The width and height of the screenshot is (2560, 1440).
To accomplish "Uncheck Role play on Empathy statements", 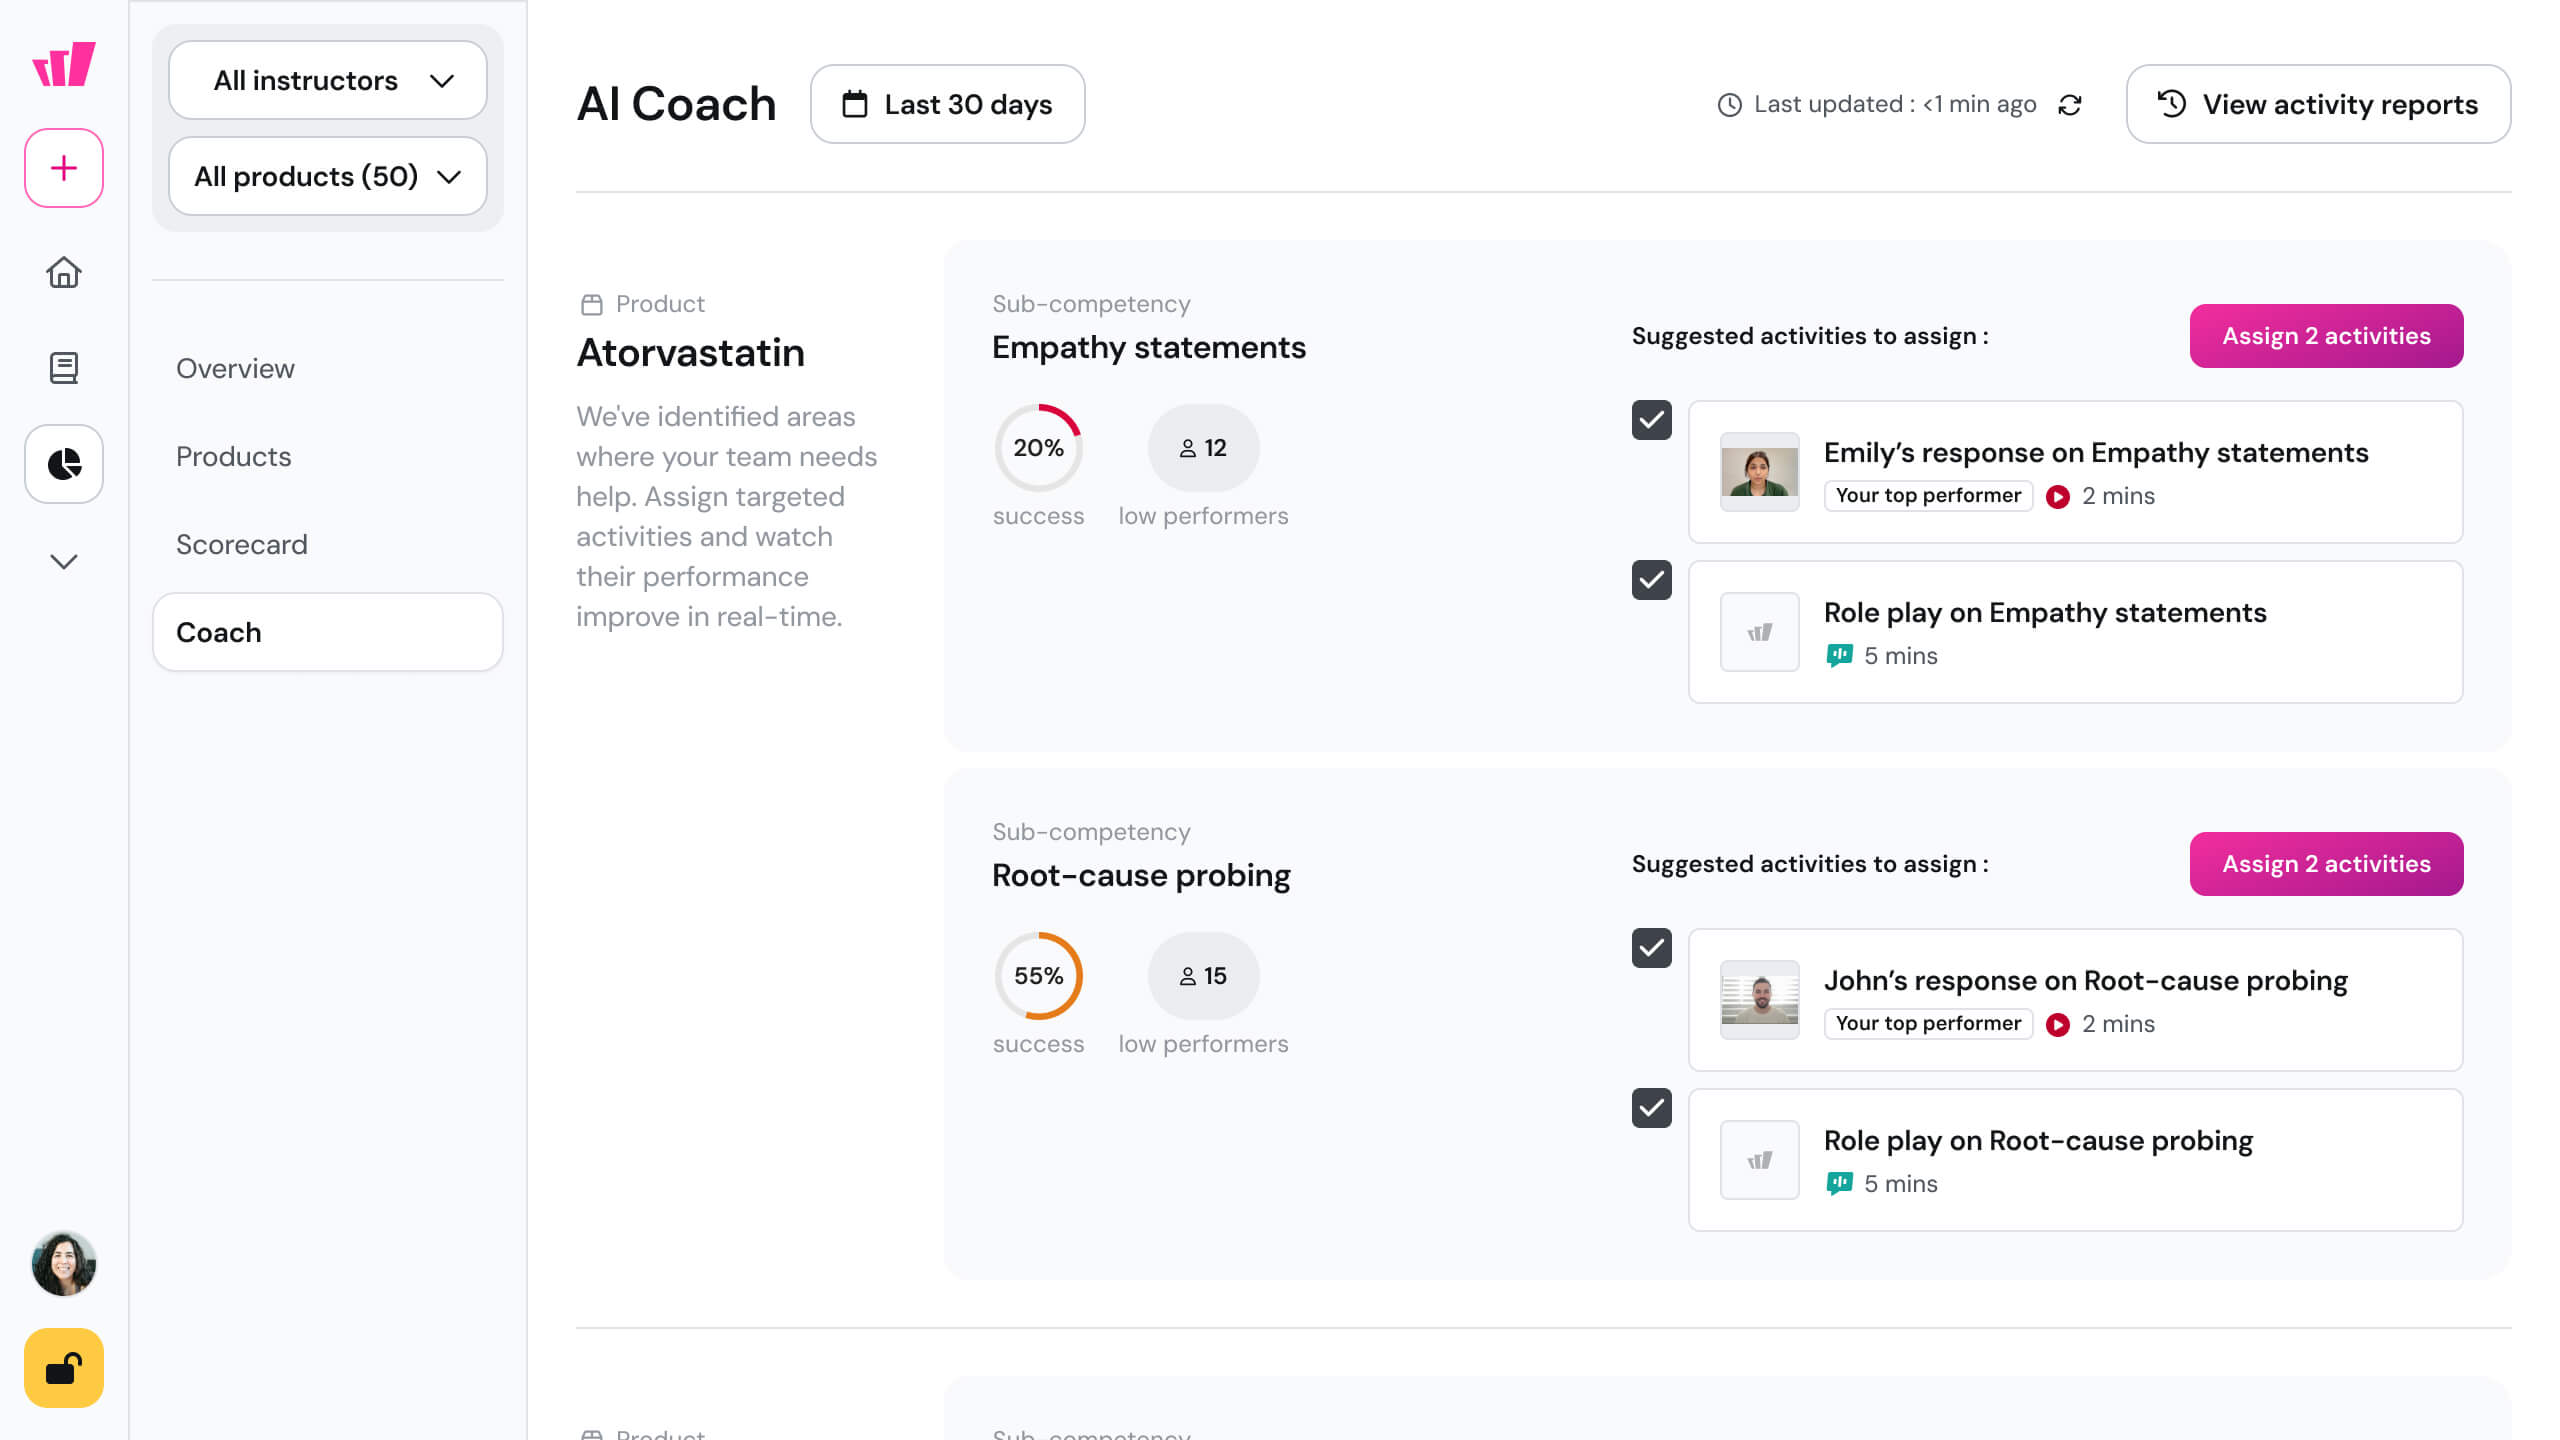I will tap(1652, 580).
